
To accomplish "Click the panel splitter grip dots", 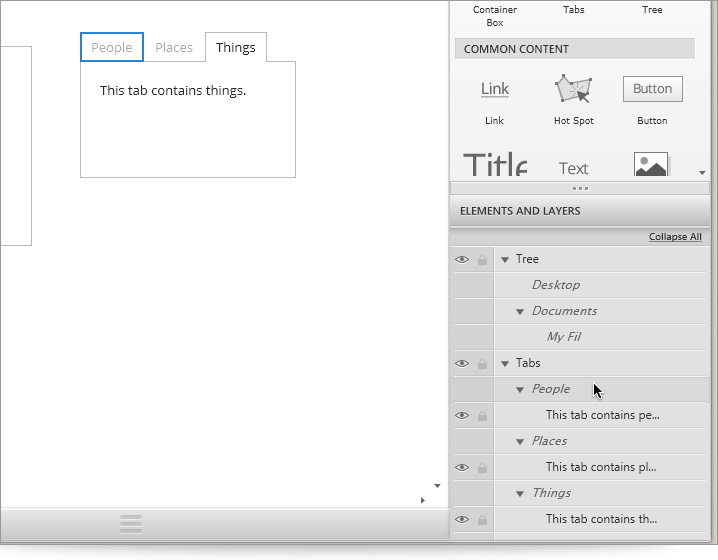I will click(x=580, y=189).
